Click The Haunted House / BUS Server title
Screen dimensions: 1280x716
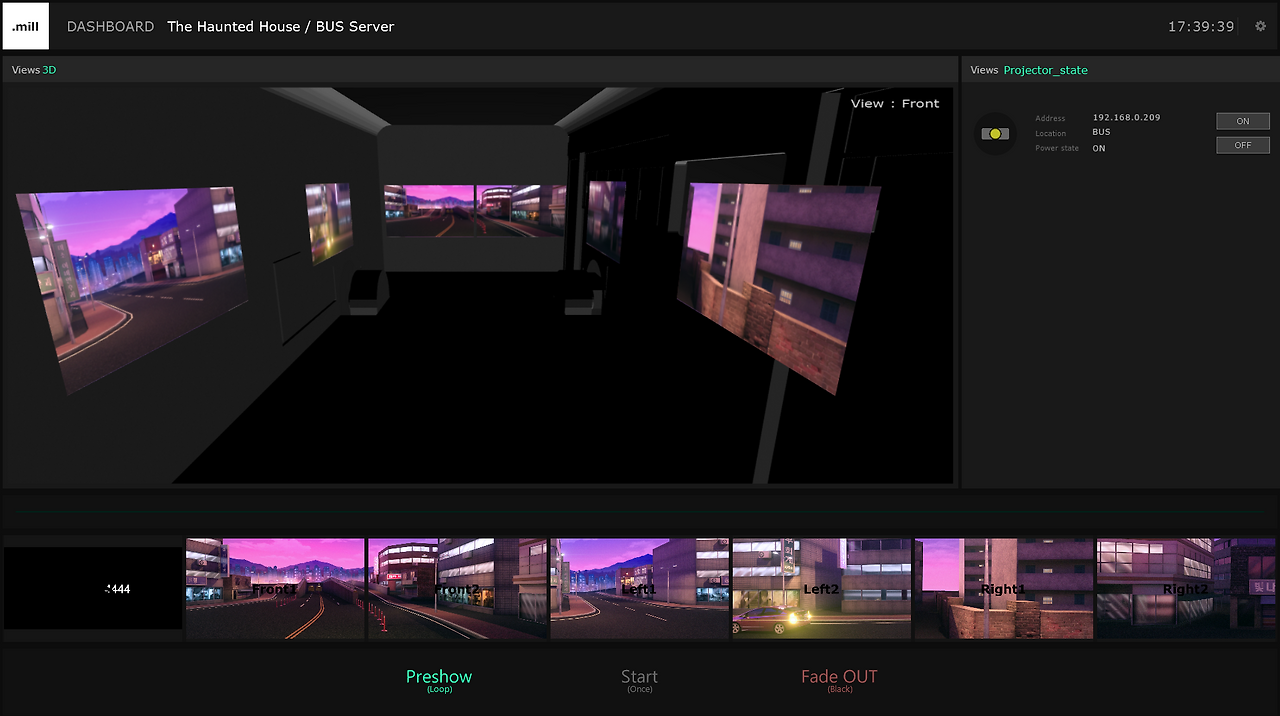tap(280, 27)
